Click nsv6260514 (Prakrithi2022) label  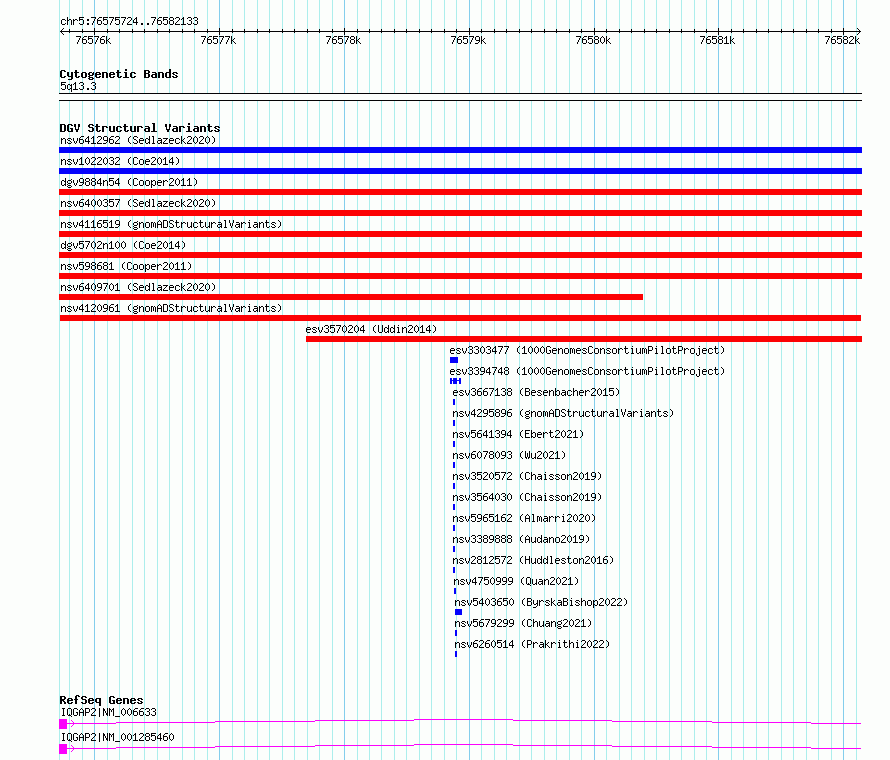[532, 644]
